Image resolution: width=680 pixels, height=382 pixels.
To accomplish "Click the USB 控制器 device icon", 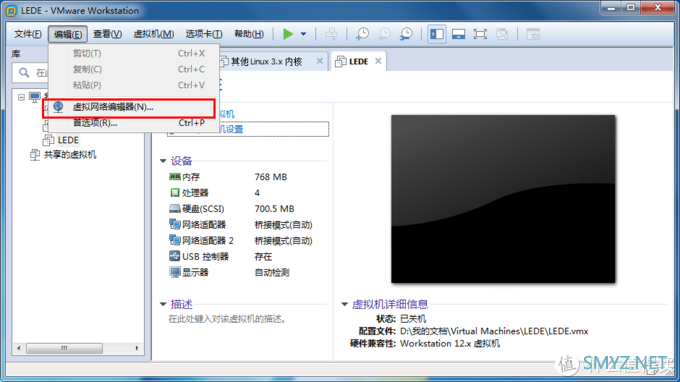I will (174, 256).
